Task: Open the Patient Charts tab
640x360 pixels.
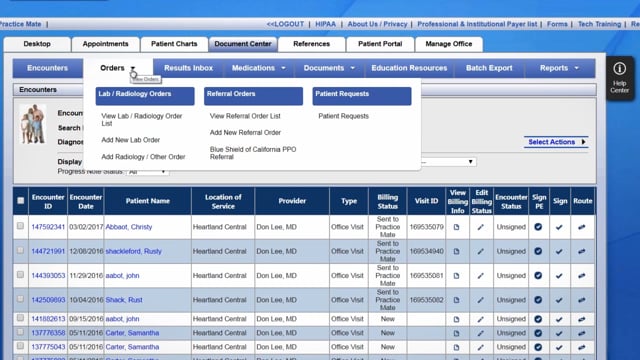Action: [174, 44]
